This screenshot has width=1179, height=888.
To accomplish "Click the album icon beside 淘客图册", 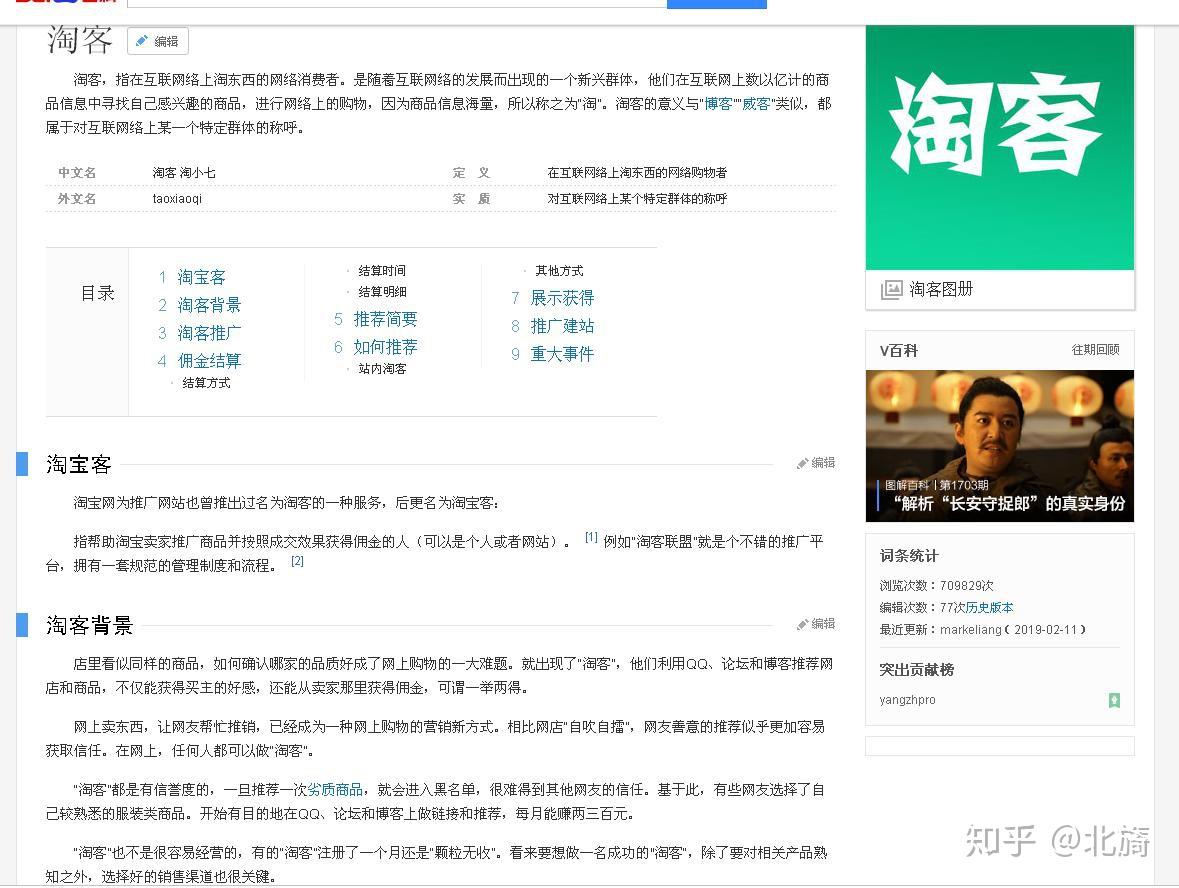I will 891,289.
